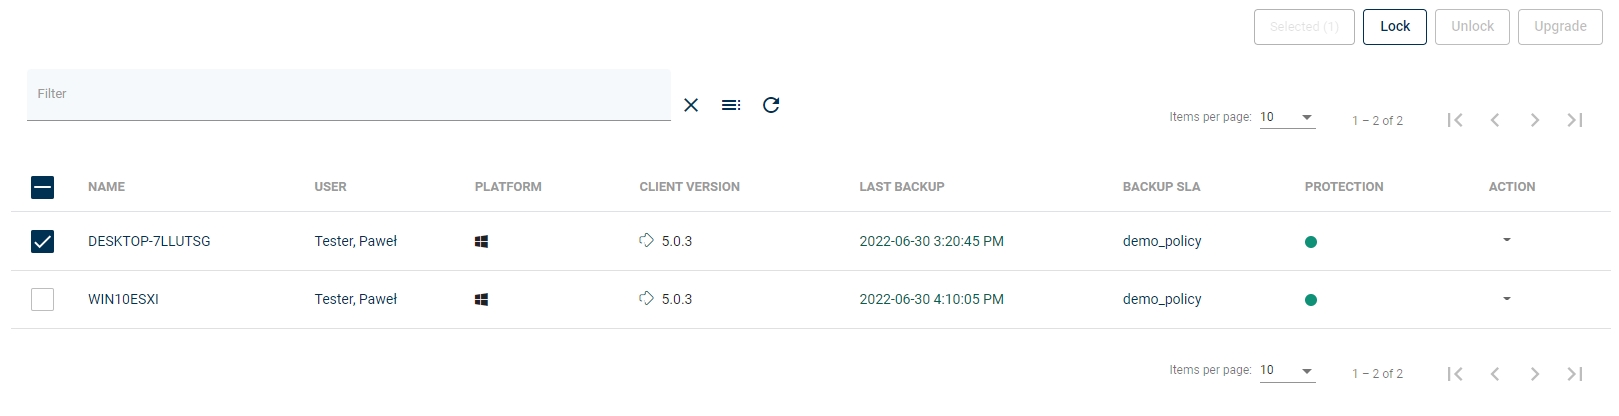Open action dropdown for DESKTOP-7LLUTSG
The image size is (1619, 416).
click(x=1507, y=240)
